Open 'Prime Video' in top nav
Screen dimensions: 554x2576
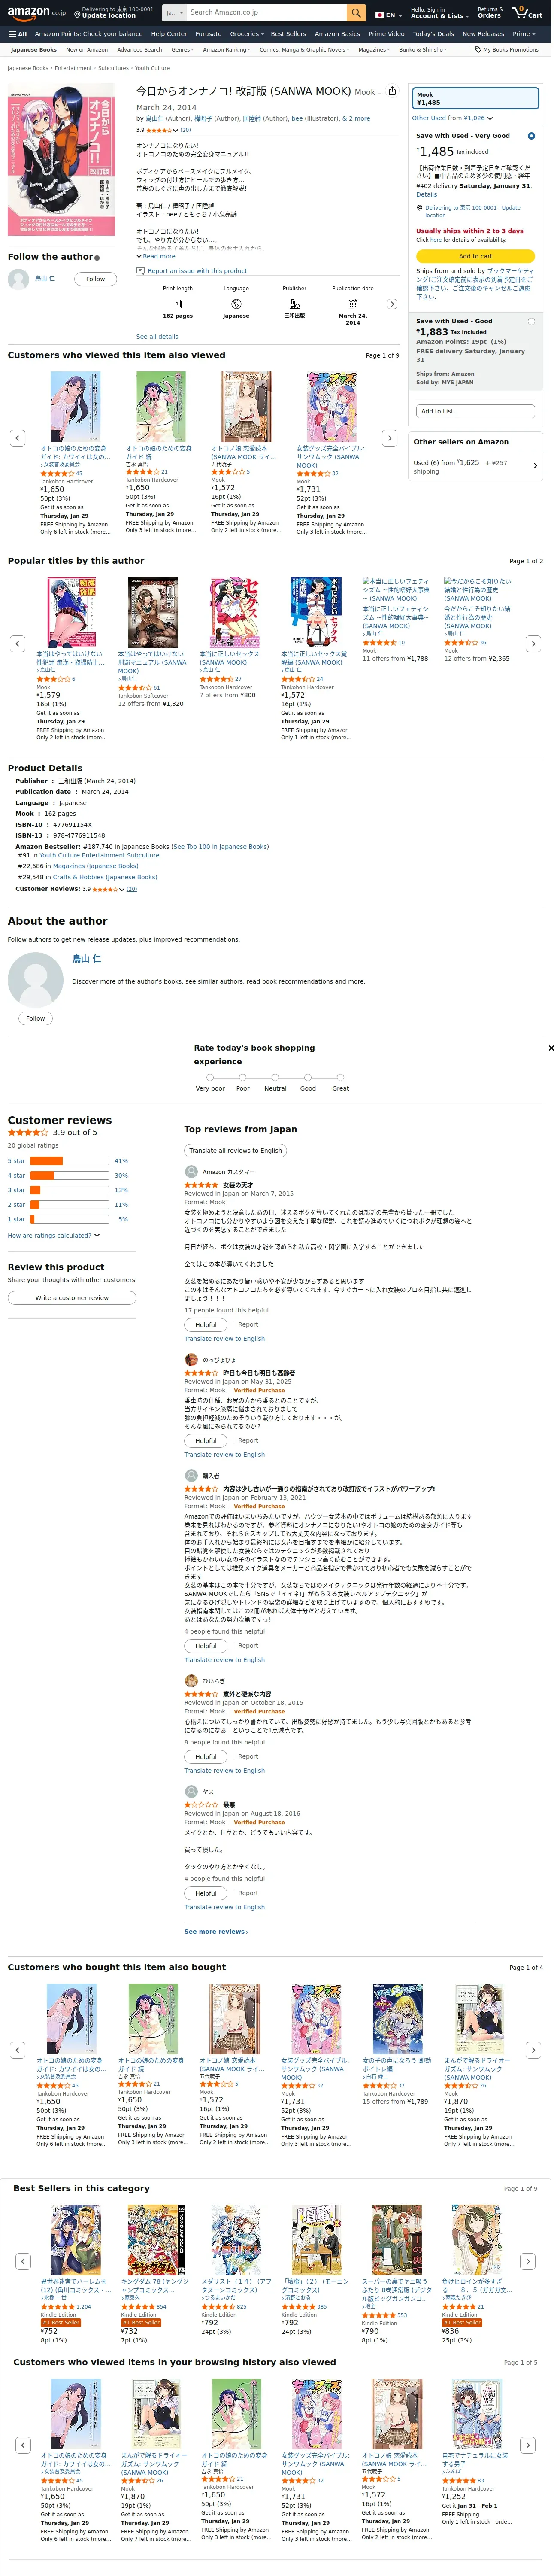point(386,34)
